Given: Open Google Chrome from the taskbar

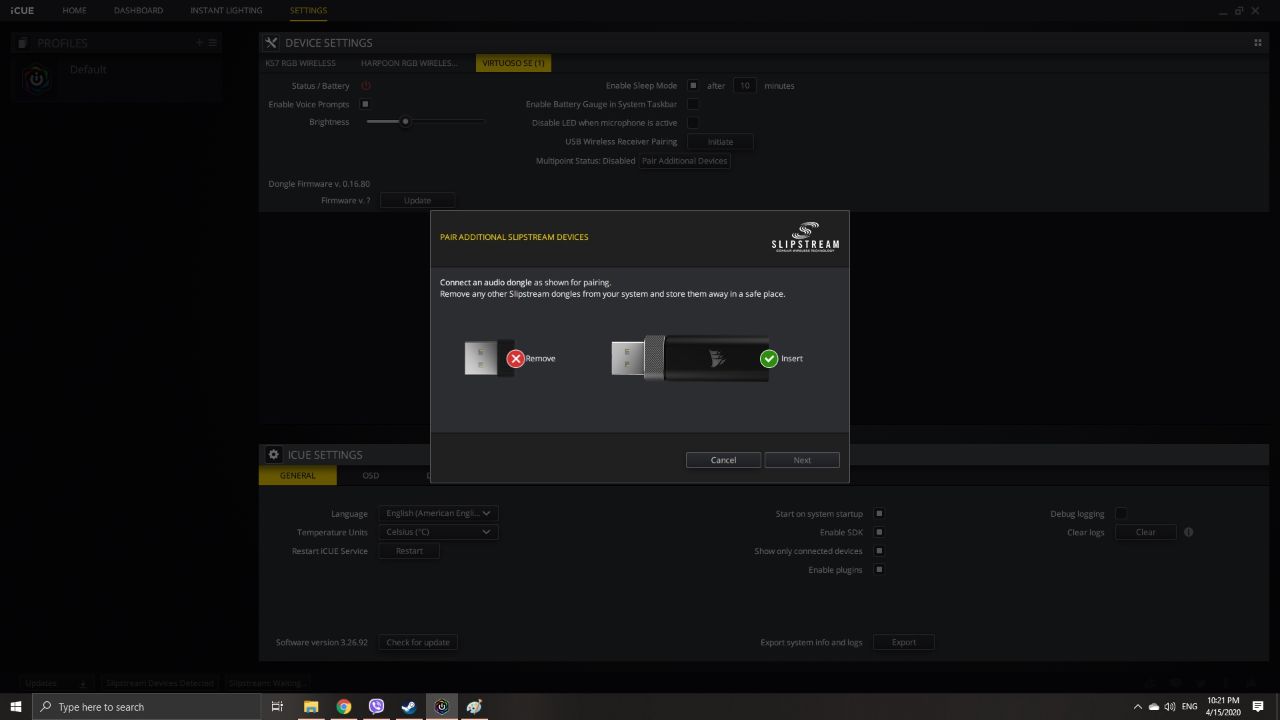Looking at the screenshot, I should click(343, 707).
